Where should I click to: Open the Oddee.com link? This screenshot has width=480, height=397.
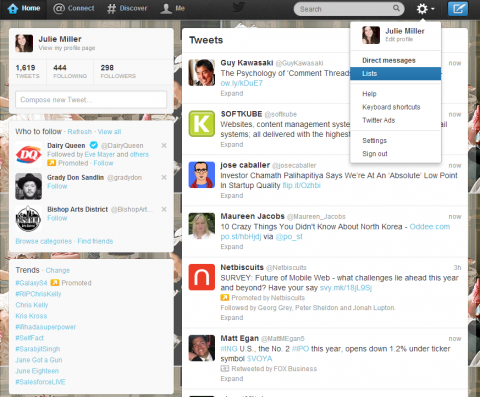tap(430, 227)
